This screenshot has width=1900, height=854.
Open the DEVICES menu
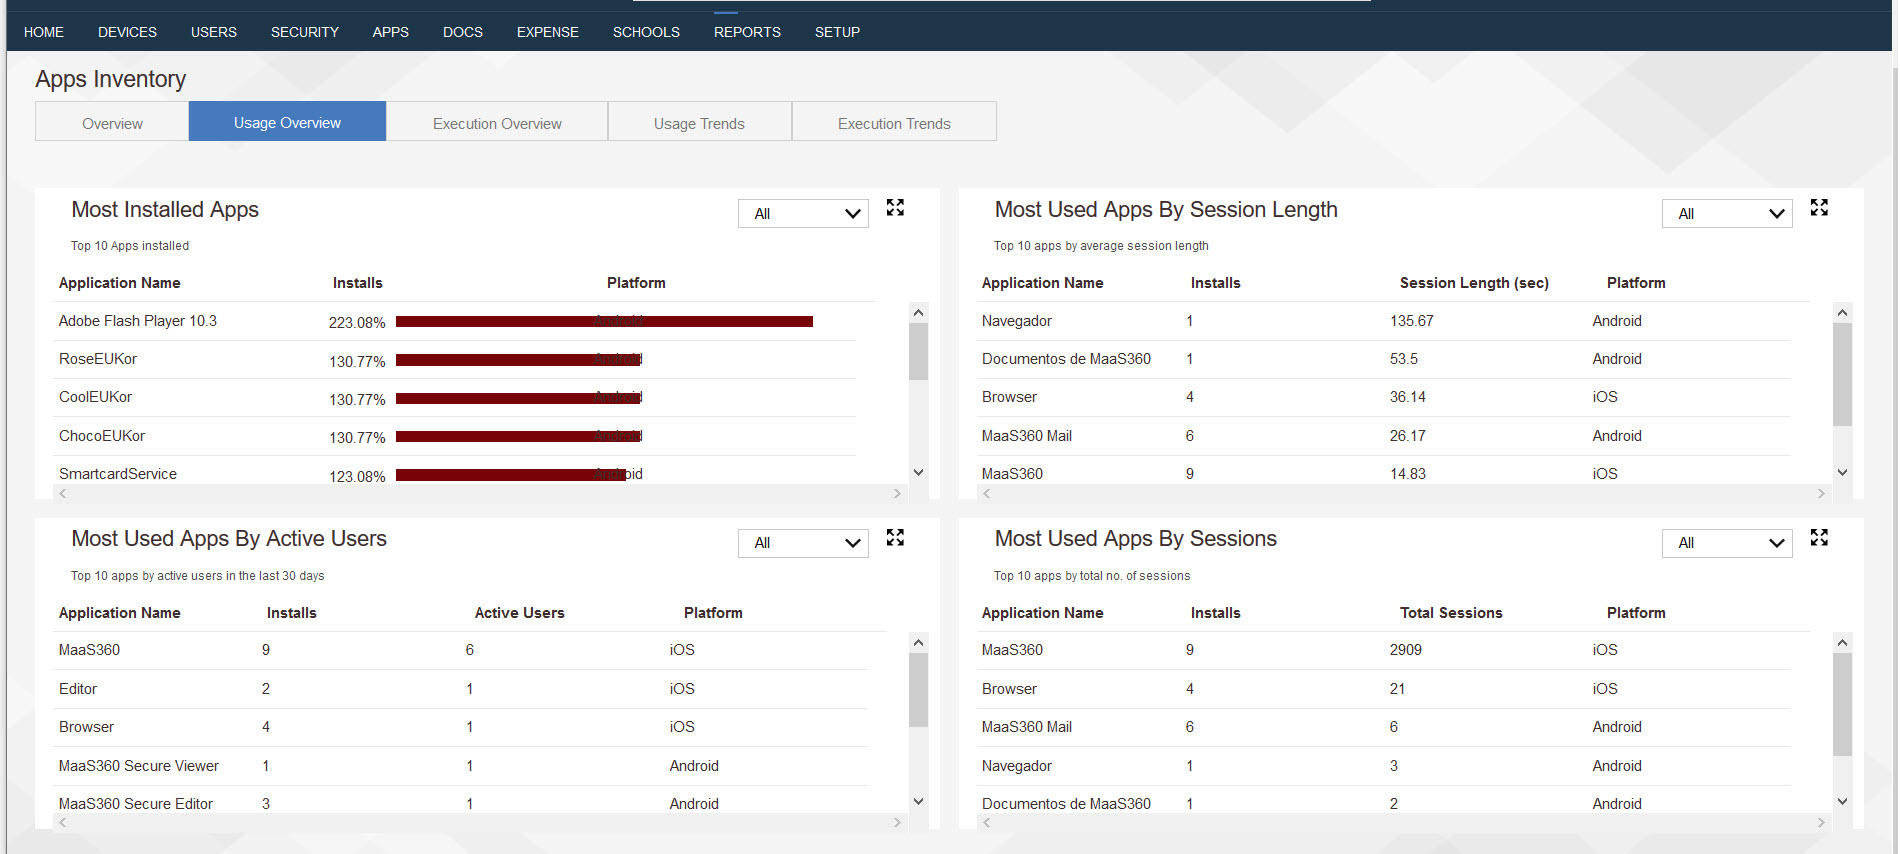[x=127, y=32]
